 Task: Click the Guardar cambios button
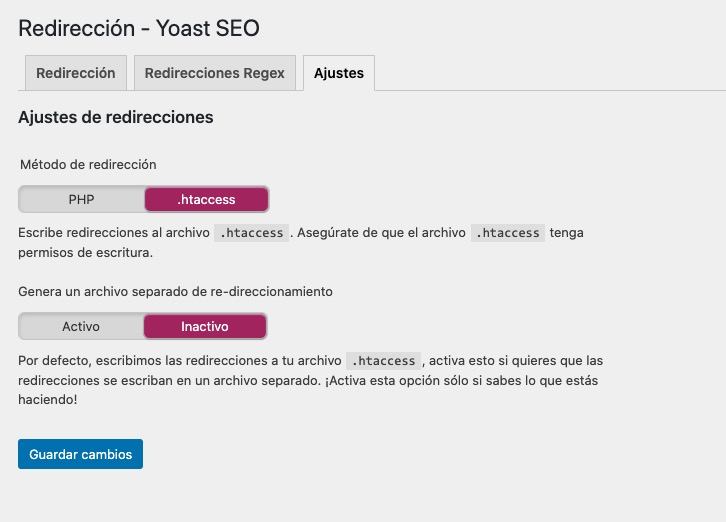point(80,454)
